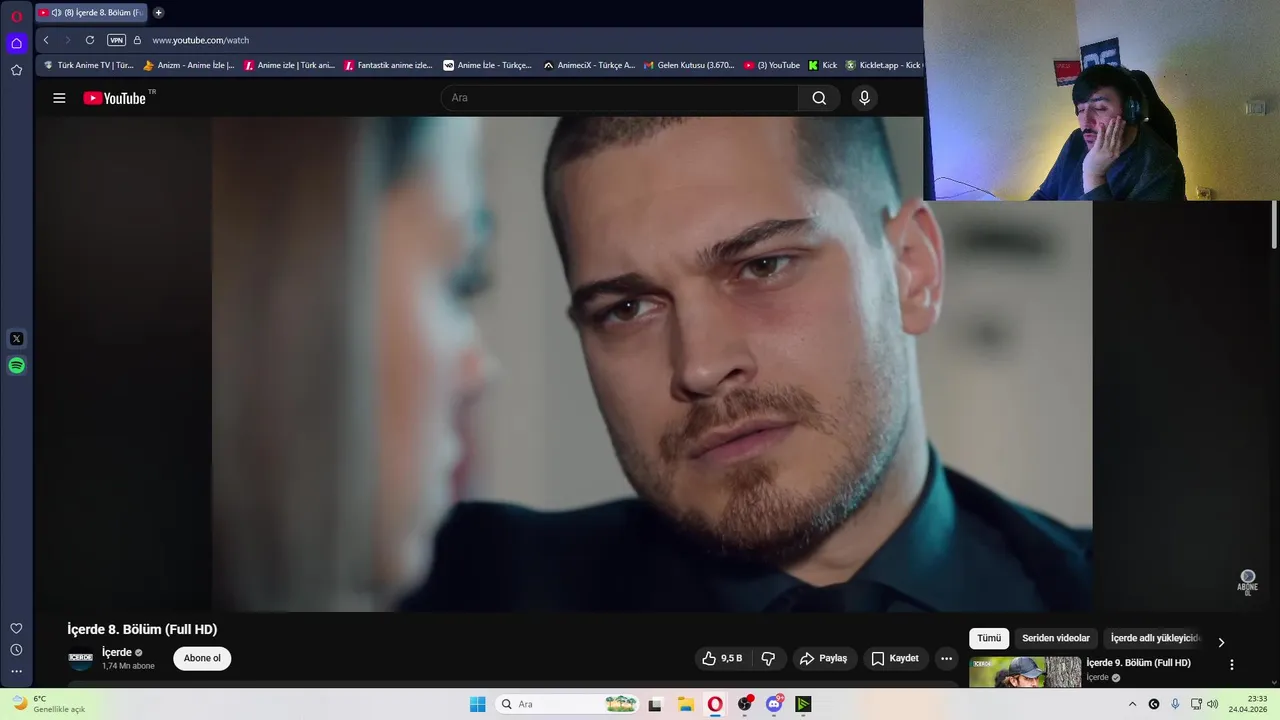The height and width of the screenshot is (720, 1280).
Task: Select the Seriden videolar chip
Action: (1056, 638)
